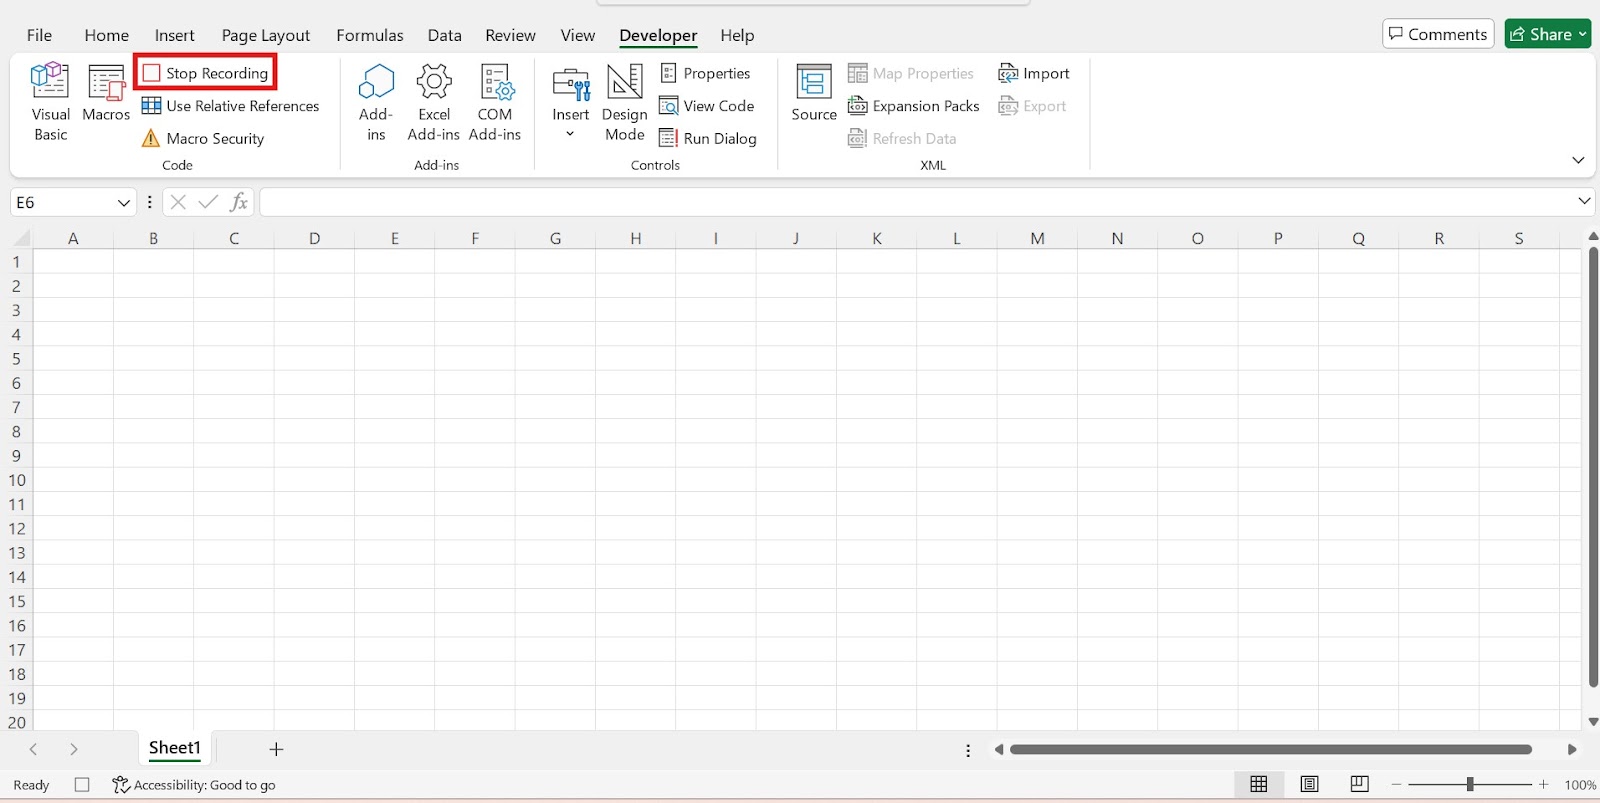Screen dimensions: 1600x803
Task: Collapse the ribbon with the chevron
Action: [1578, 160]
